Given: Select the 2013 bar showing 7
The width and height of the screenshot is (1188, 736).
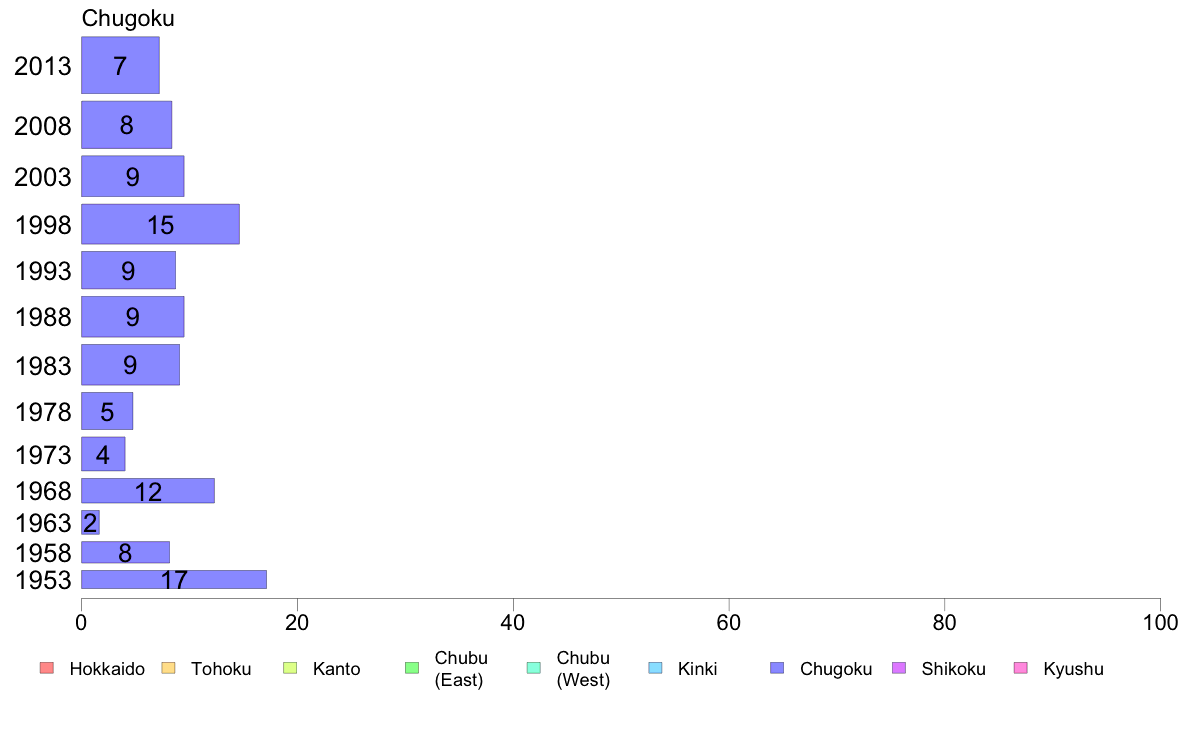Looking at the screenshot, I should 120,65.
